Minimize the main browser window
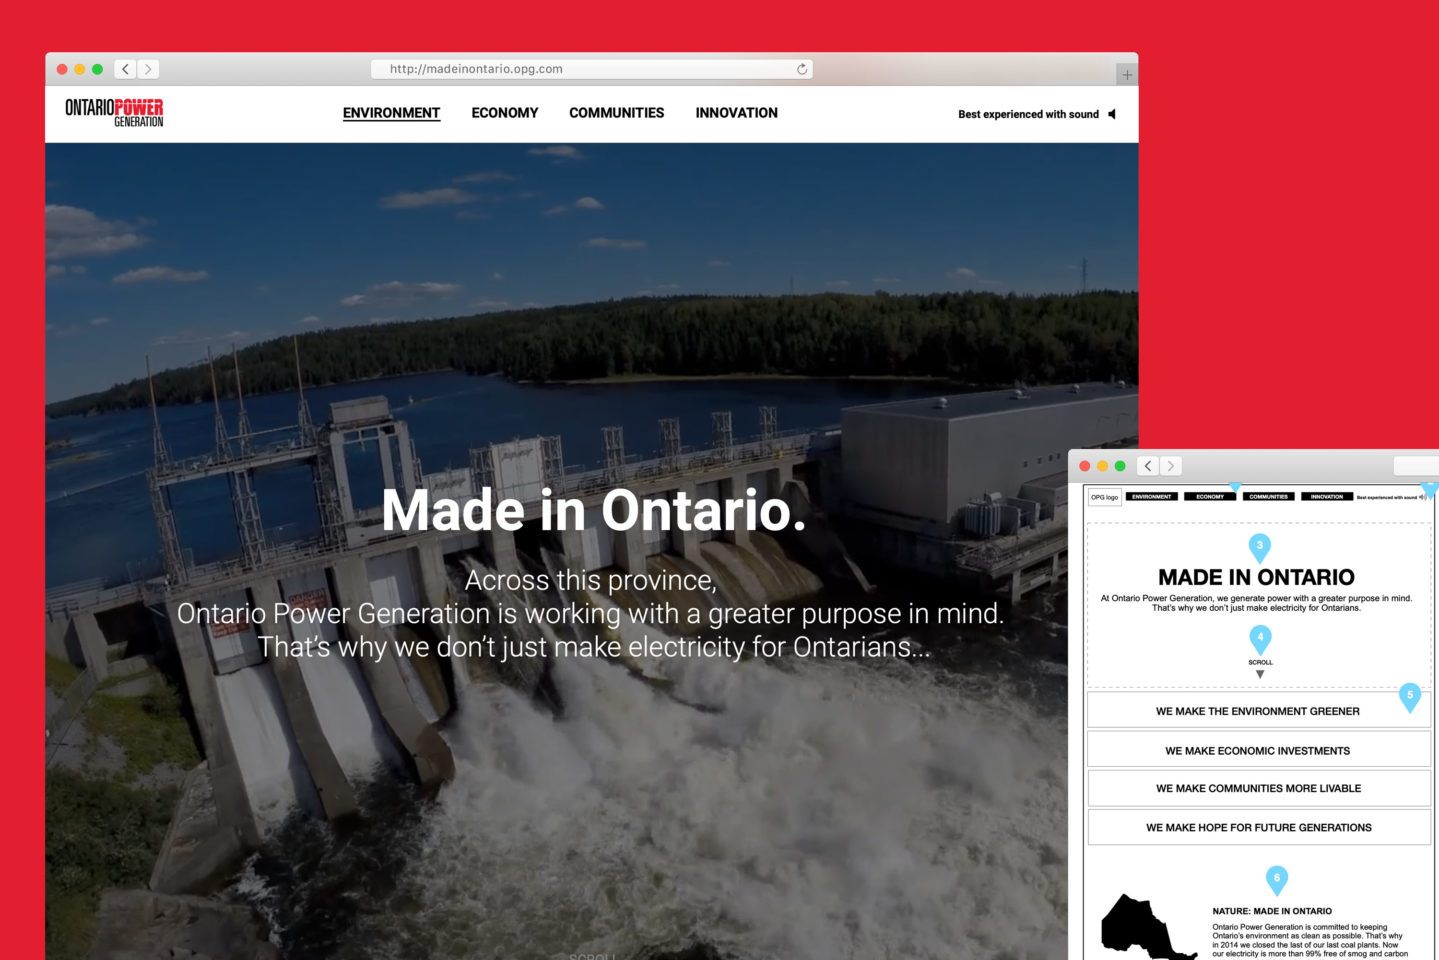1439x960 pixels. coord(79,69)
